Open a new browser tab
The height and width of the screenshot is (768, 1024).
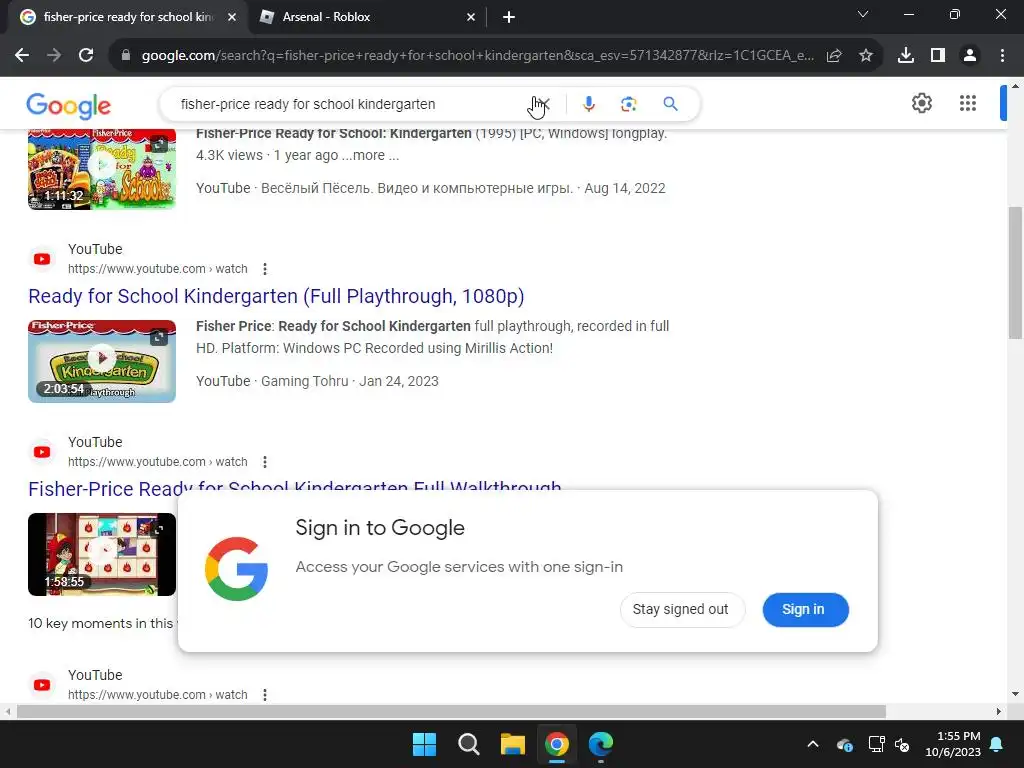[x=509, y=18]
